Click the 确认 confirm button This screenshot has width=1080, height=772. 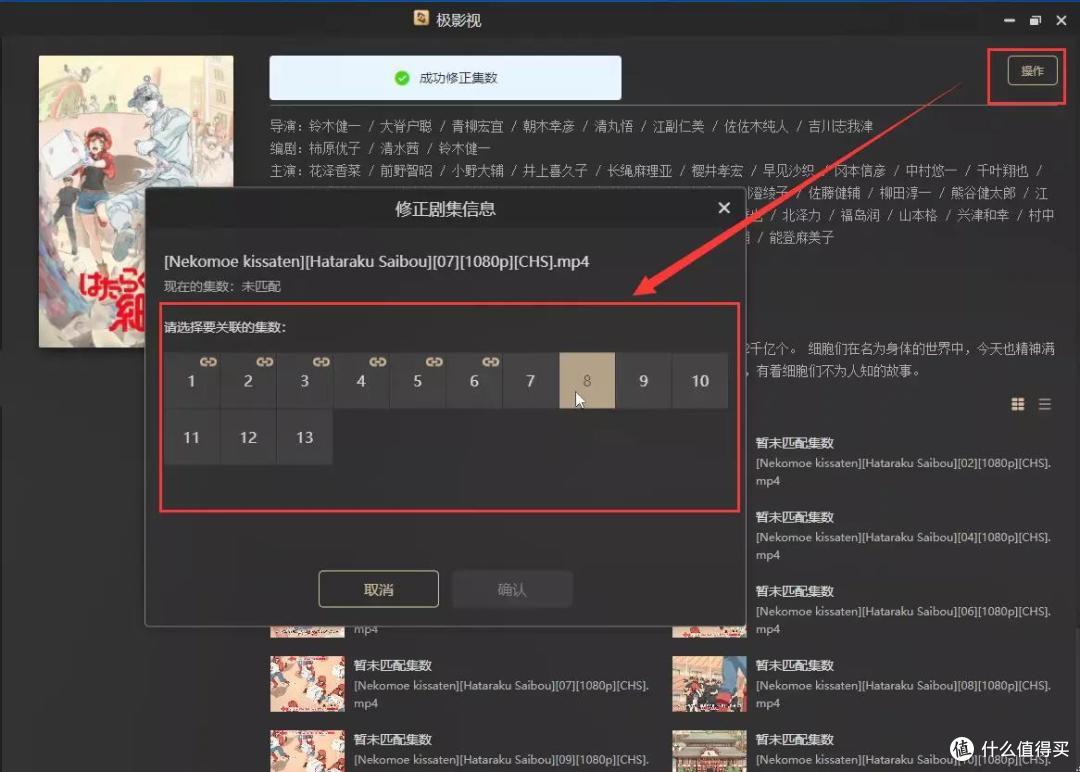pyautogui.click(x=512, y=590)
